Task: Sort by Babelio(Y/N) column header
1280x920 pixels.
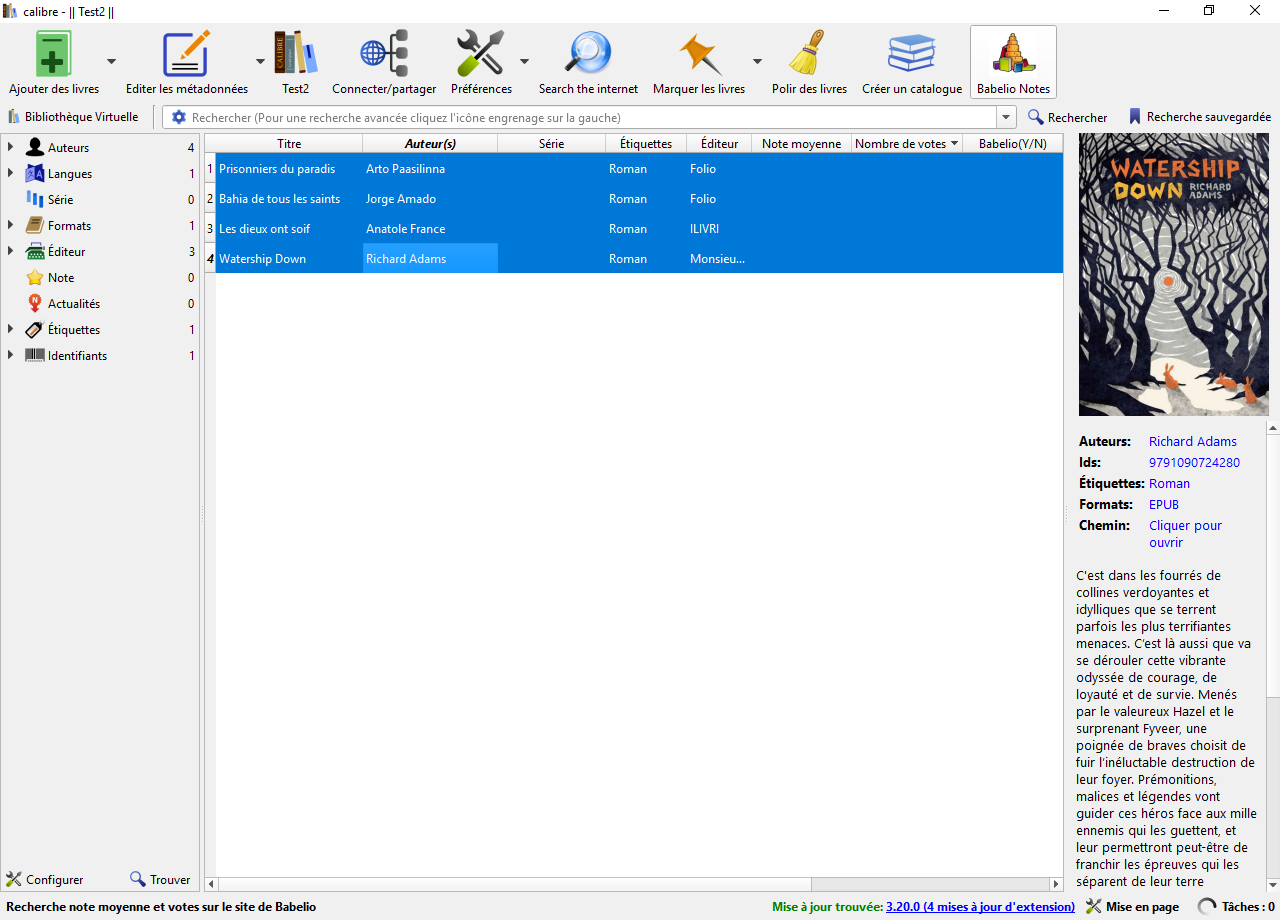Action: point(1012,144)
